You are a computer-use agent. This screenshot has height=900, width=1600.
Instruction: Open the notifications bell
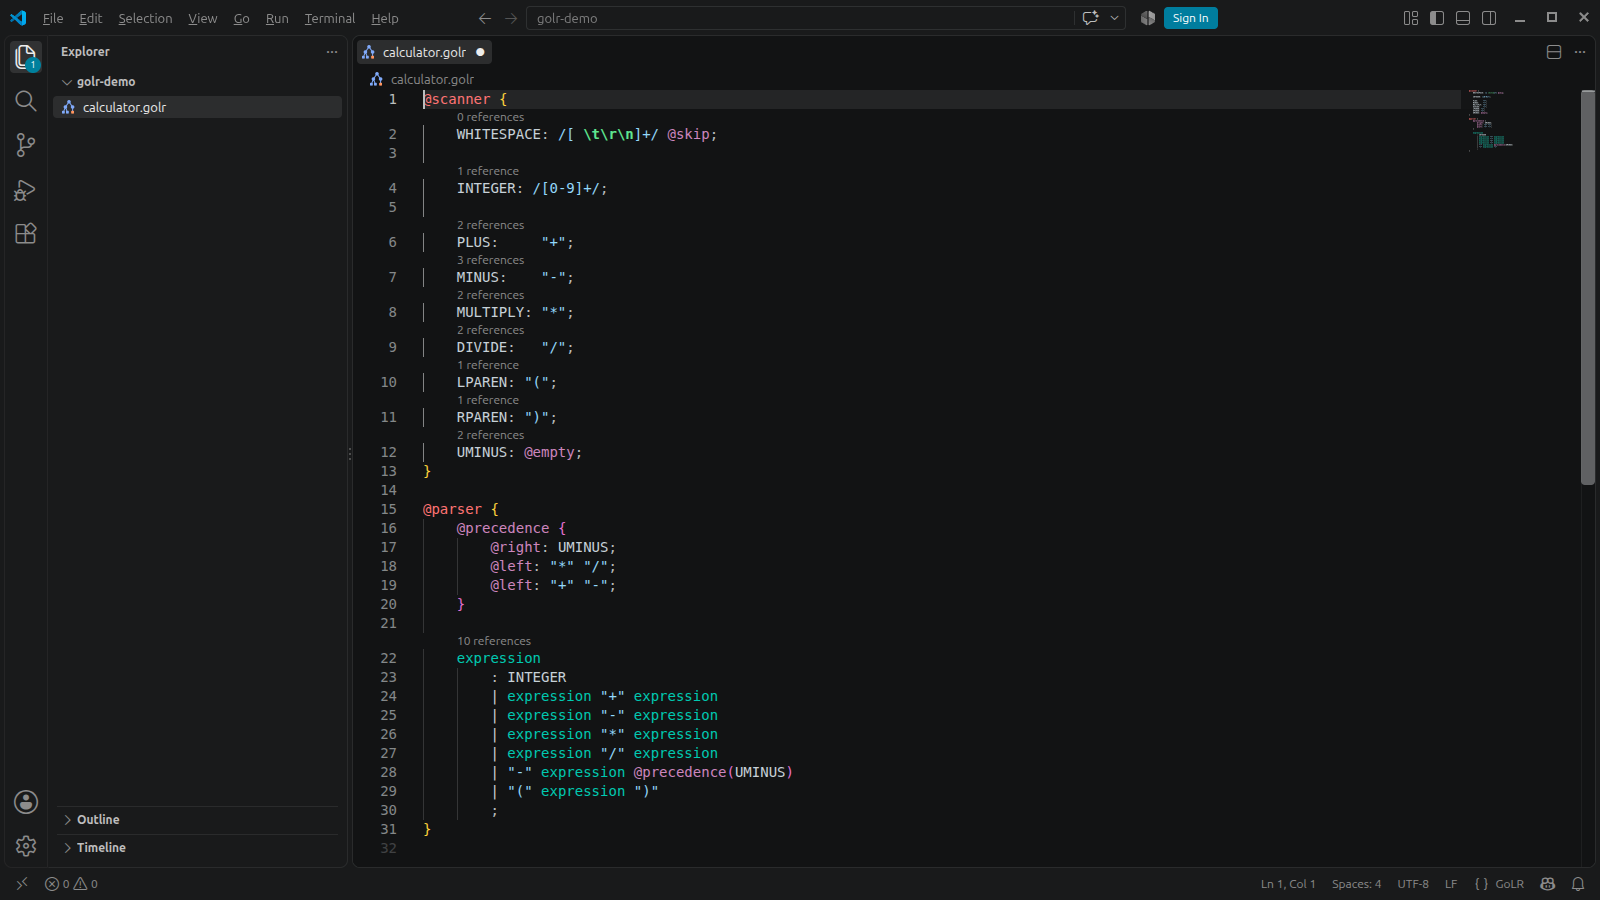(x=1578, y=884)
